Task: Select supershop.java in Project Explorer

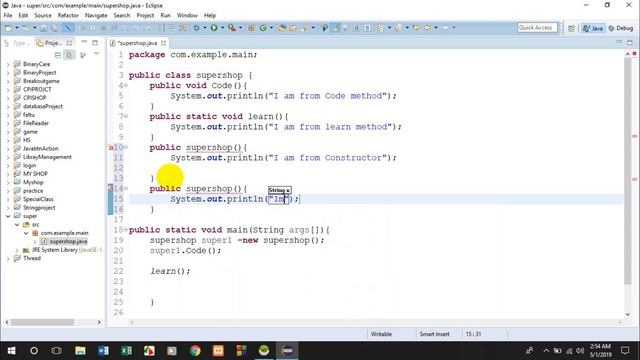Action: [x=64, y=242]
